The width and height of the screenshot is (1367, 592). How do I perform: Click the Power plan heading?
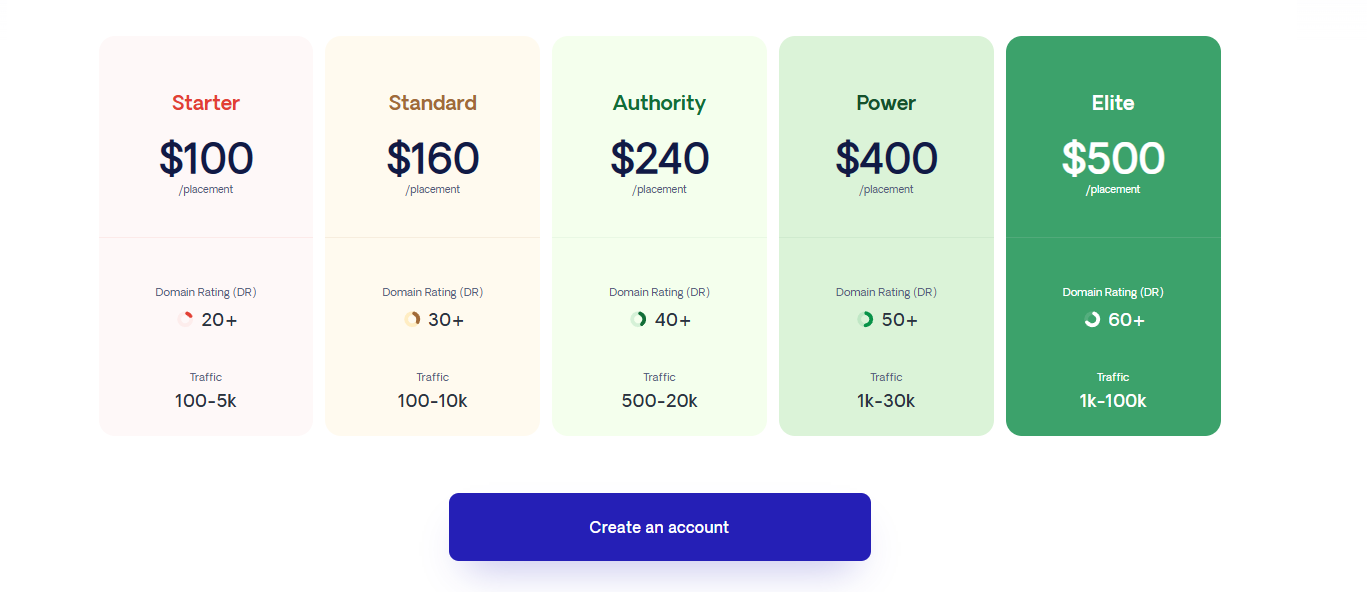tap(885, 102)
